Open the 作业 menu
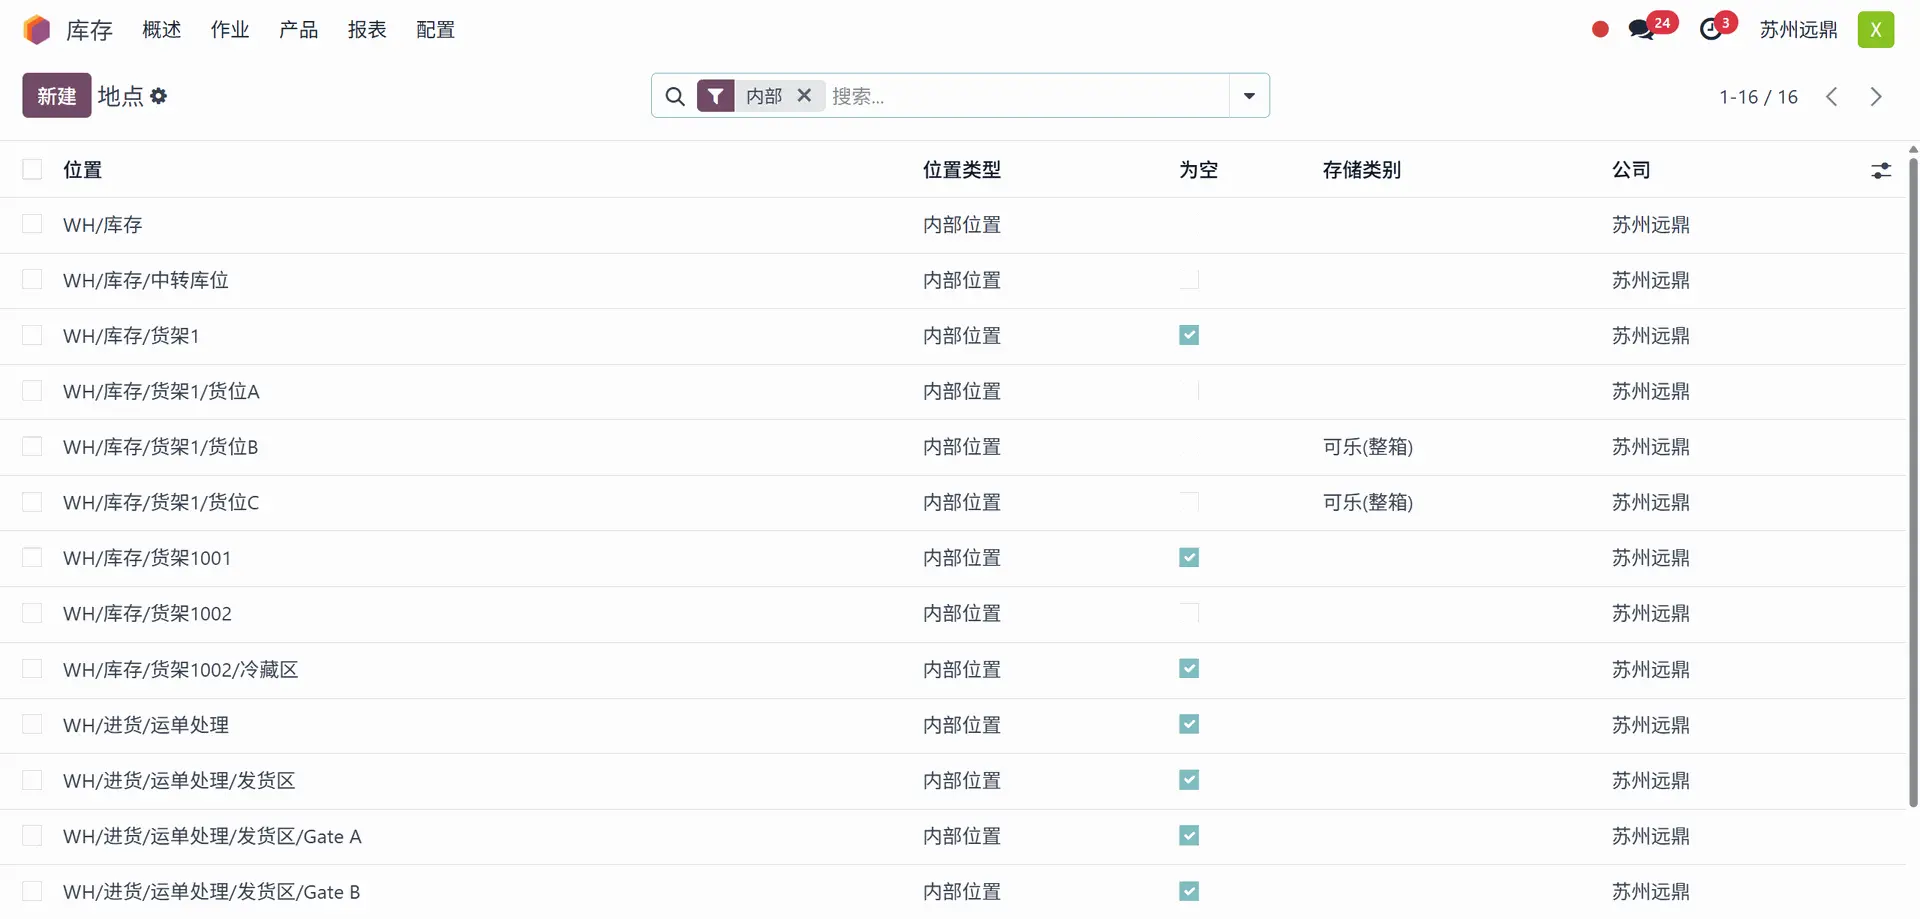The image size is (1920, 919). (x=229, y=30)
